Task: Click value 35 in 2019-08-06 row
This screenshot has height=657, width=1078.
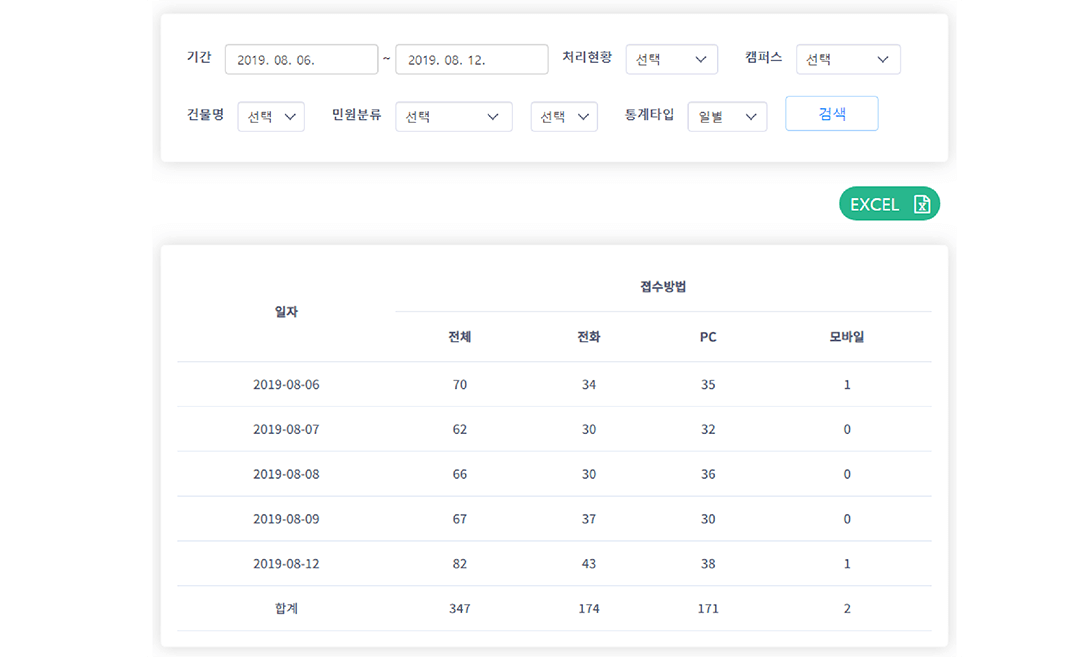Action: tap(708, 385)
